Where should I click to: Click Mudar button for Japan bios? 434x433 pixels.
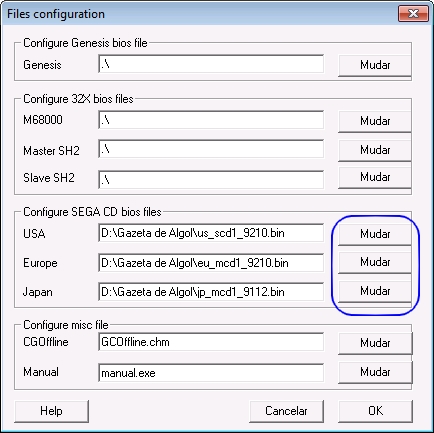(375, 292)
